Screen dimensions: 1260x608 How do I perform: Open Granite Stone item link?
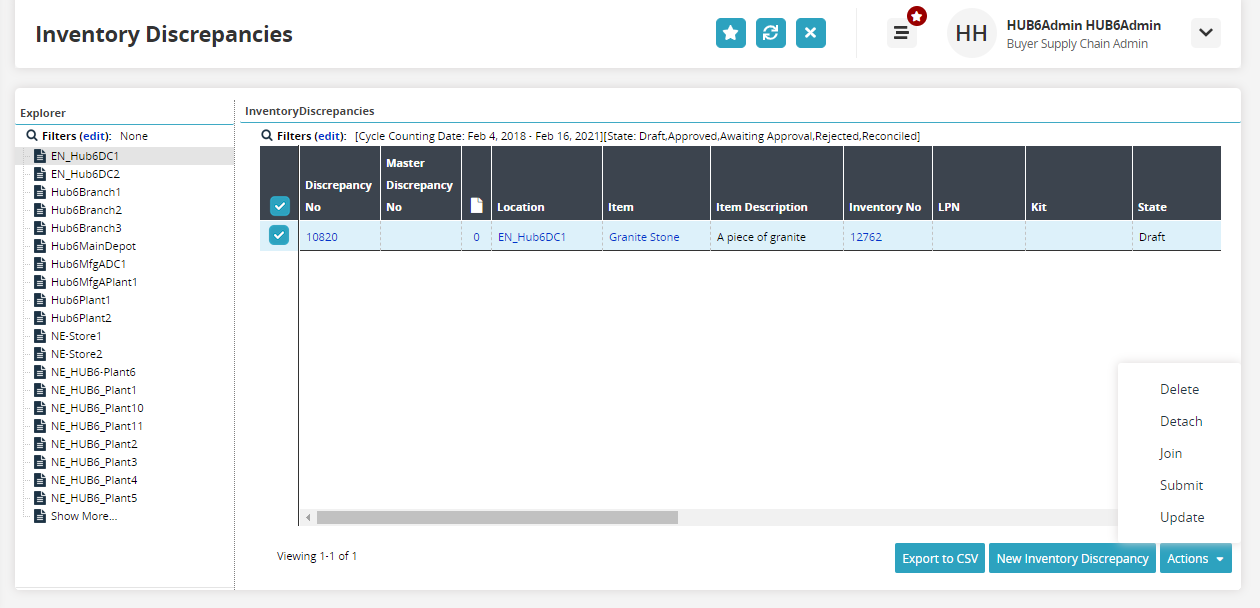click(x=644, y=237)
